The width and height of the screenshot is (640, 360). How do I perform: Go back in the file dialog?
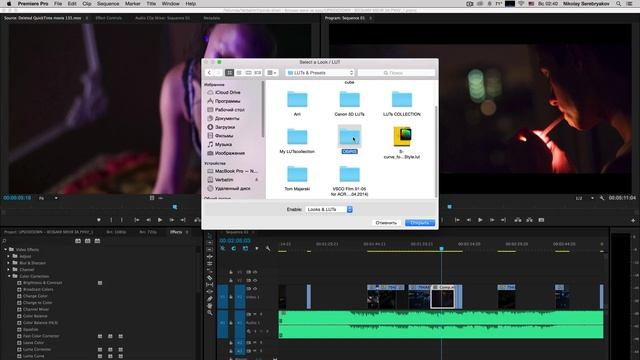(x=209, y=73)
